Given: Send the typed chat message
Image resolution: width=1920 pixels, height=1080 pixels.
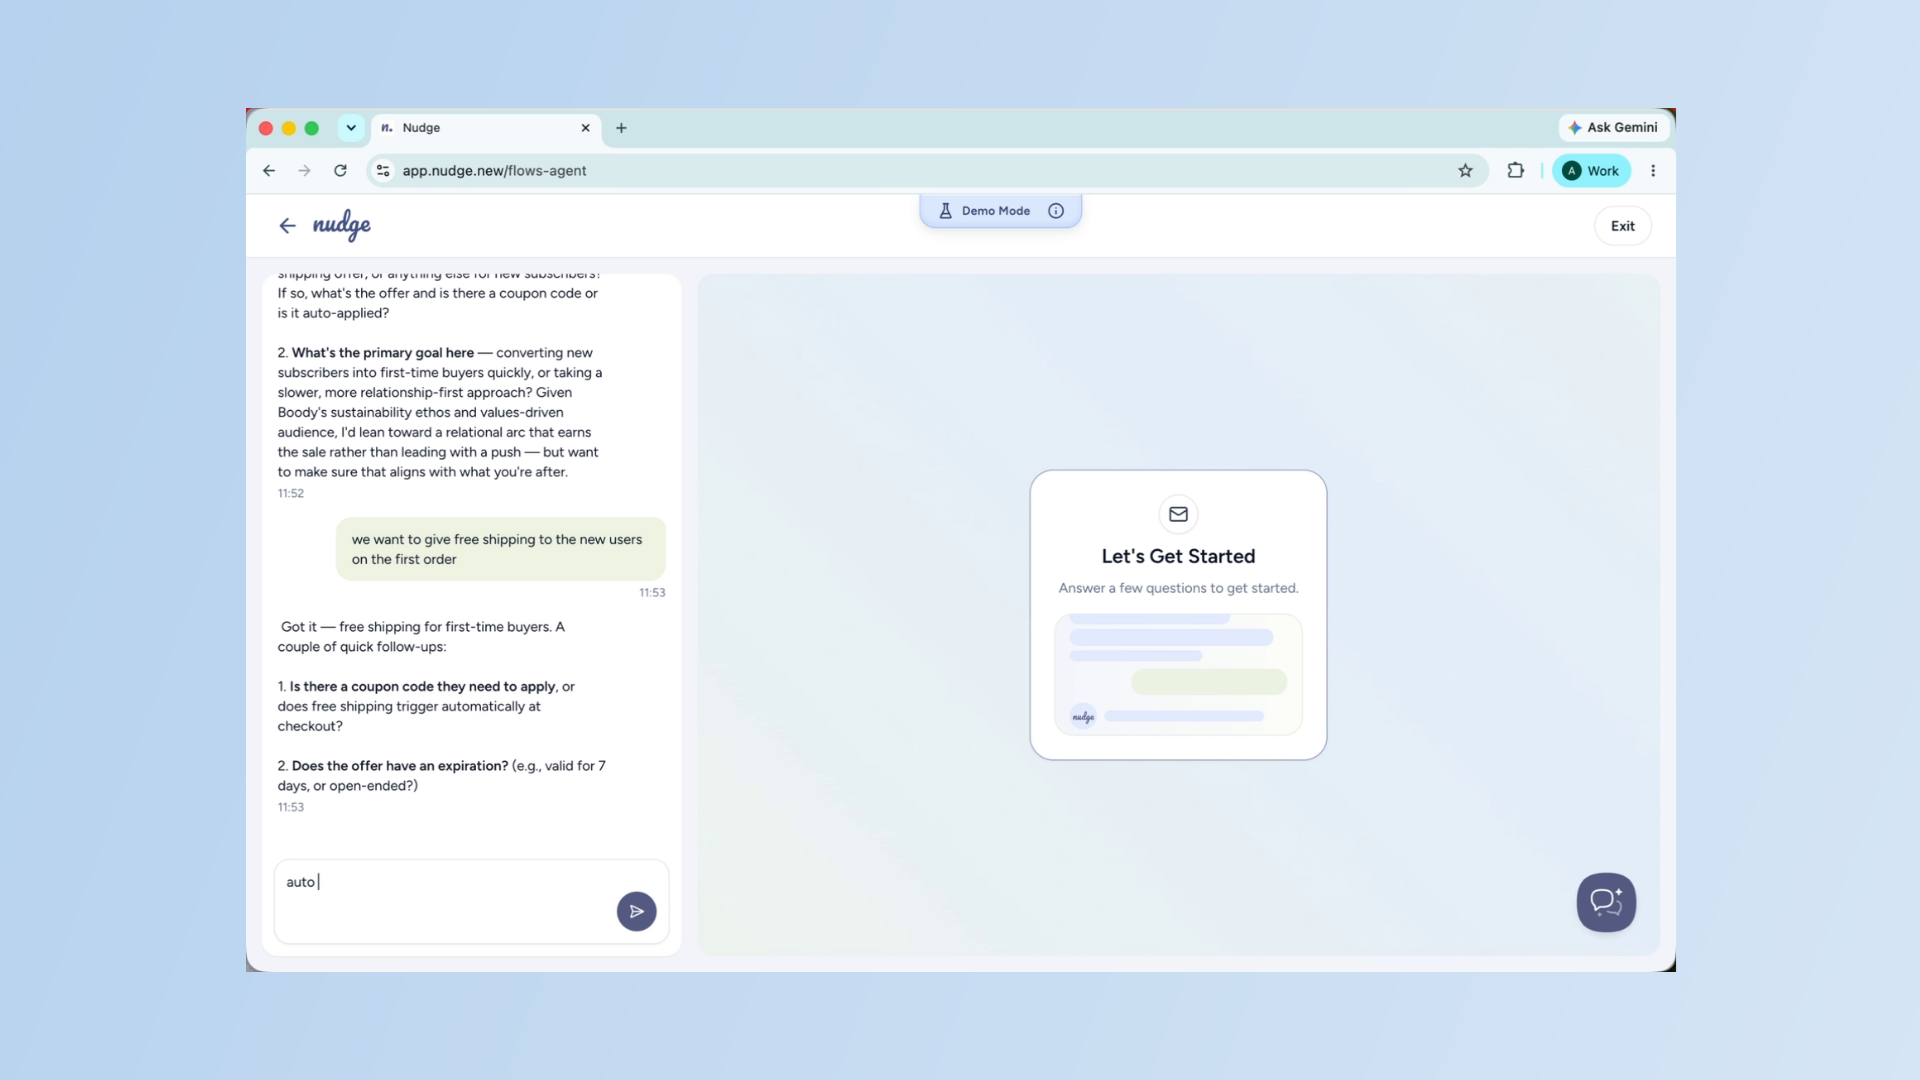Looking at the screenshot, I should 636,911.
